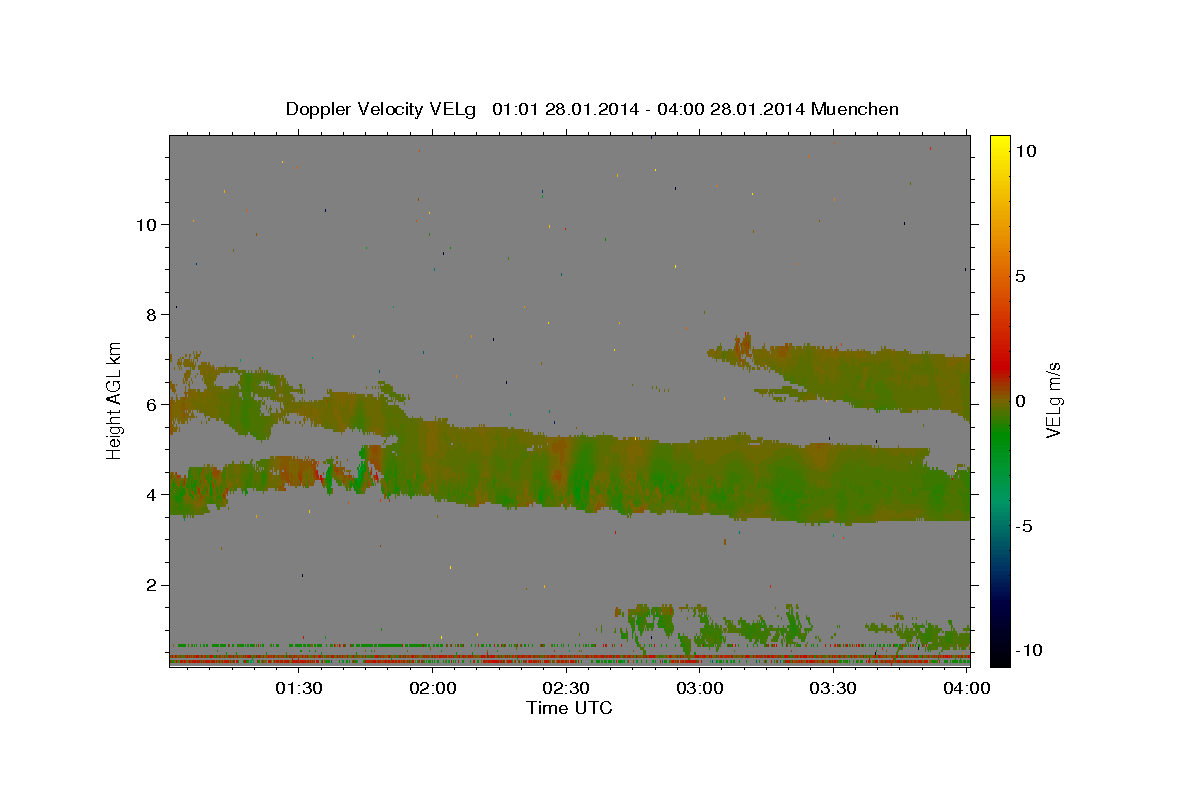Screen dimensions: 1200x800
Task: Select the 03:00 time tick label
Action: (x=700, y=688)
